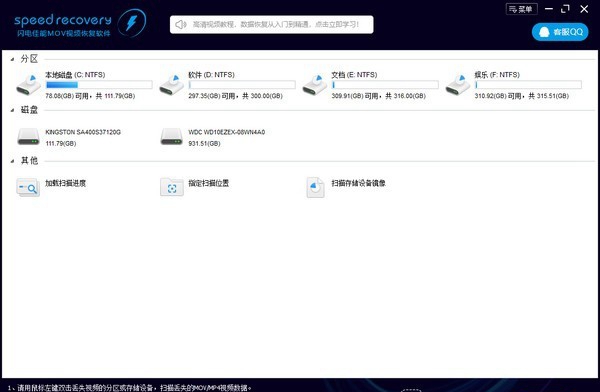Click the 软件 (D: NTFS) label
The image size is (600, 392).
point(212,75)
